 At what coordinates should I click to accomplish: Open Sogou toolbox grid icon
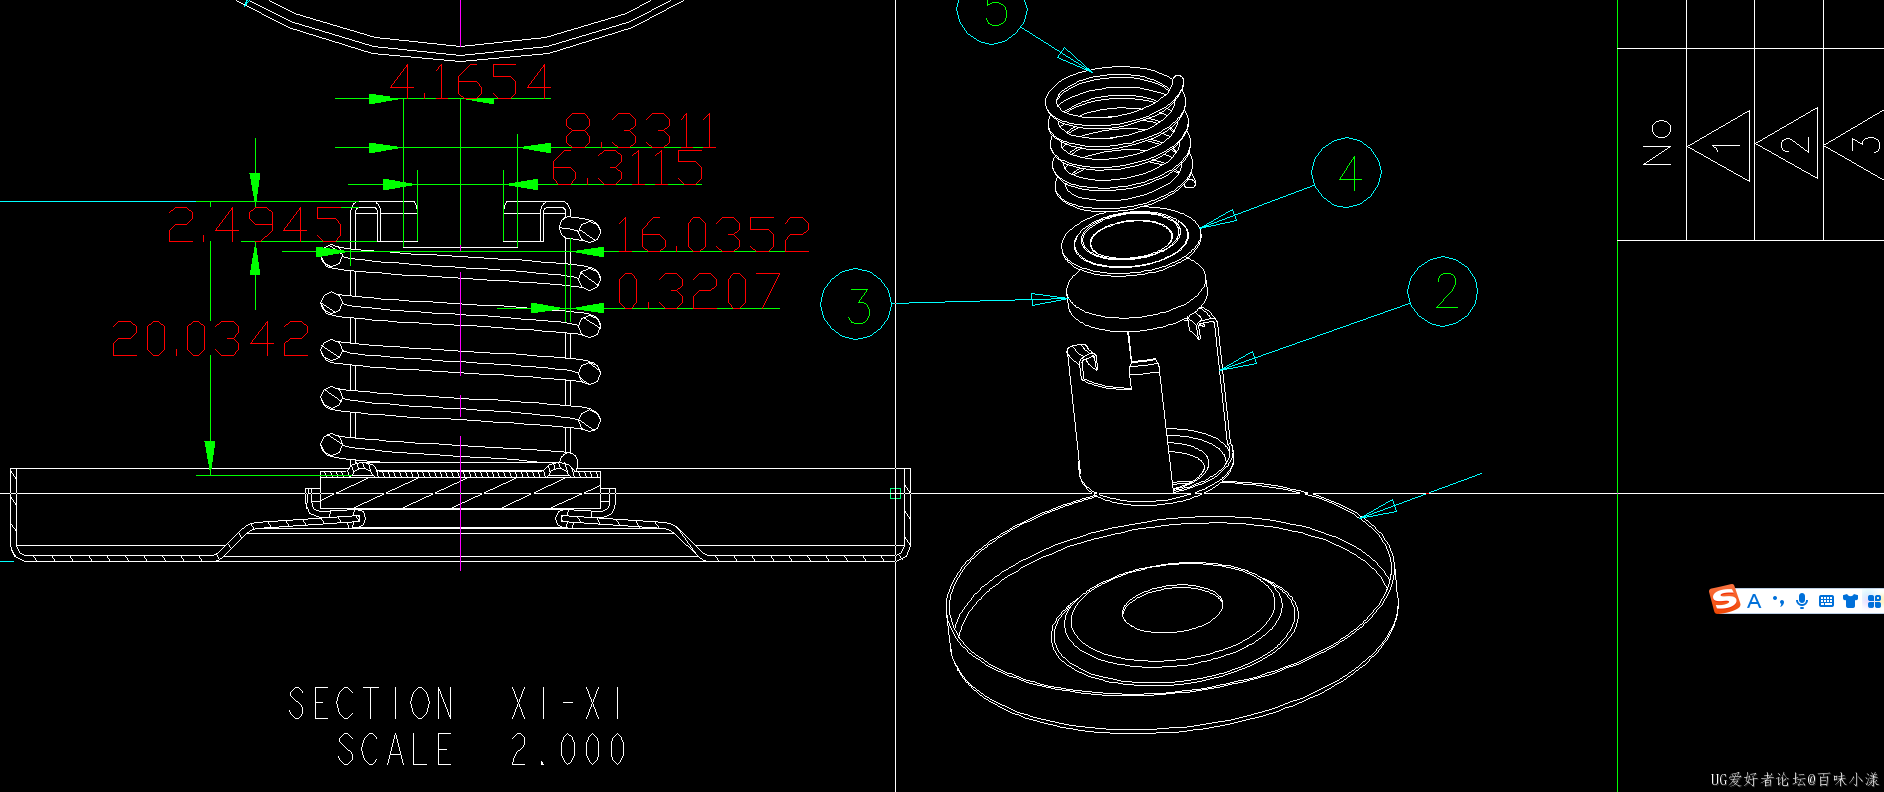click(x=1873, y=601)
